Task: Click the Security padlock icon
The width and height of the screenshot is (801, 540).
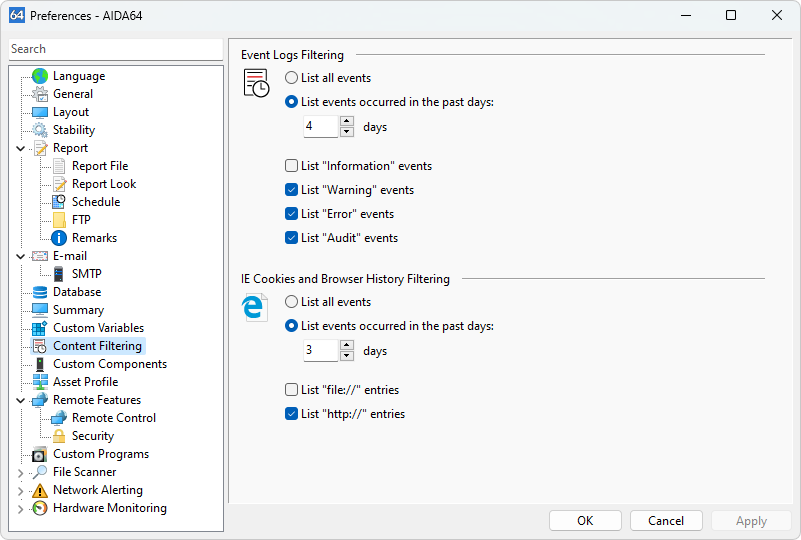Action: point(59,436)
